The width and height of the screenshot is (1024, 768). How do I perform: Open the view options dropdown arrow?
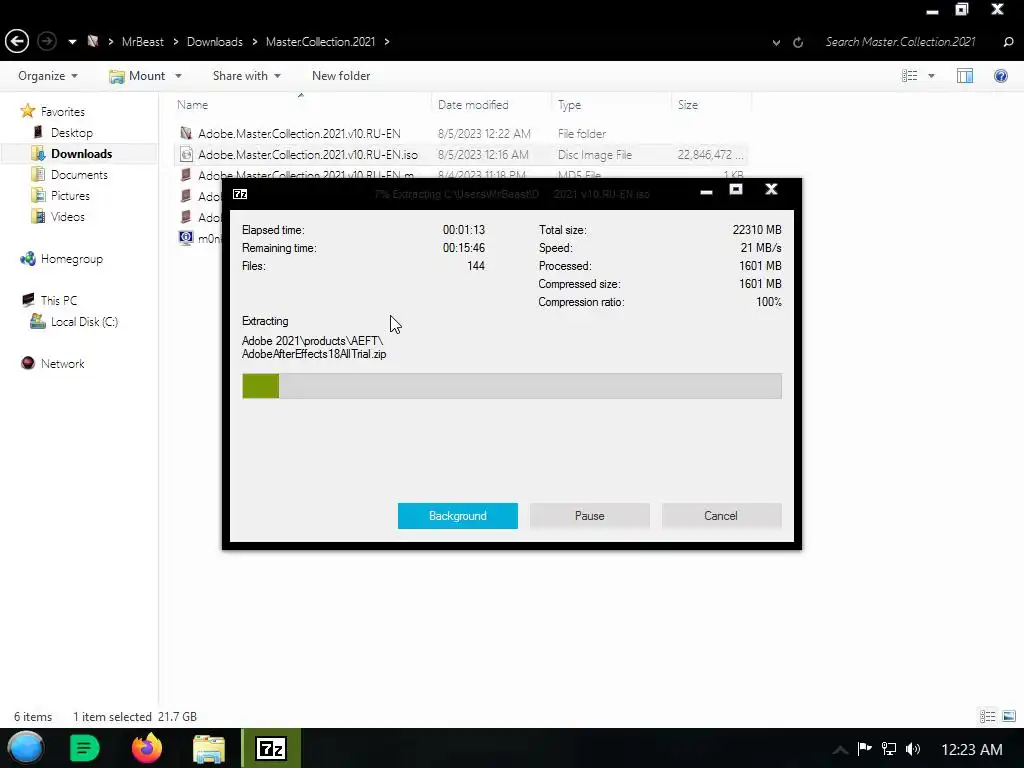pos(931,76)
